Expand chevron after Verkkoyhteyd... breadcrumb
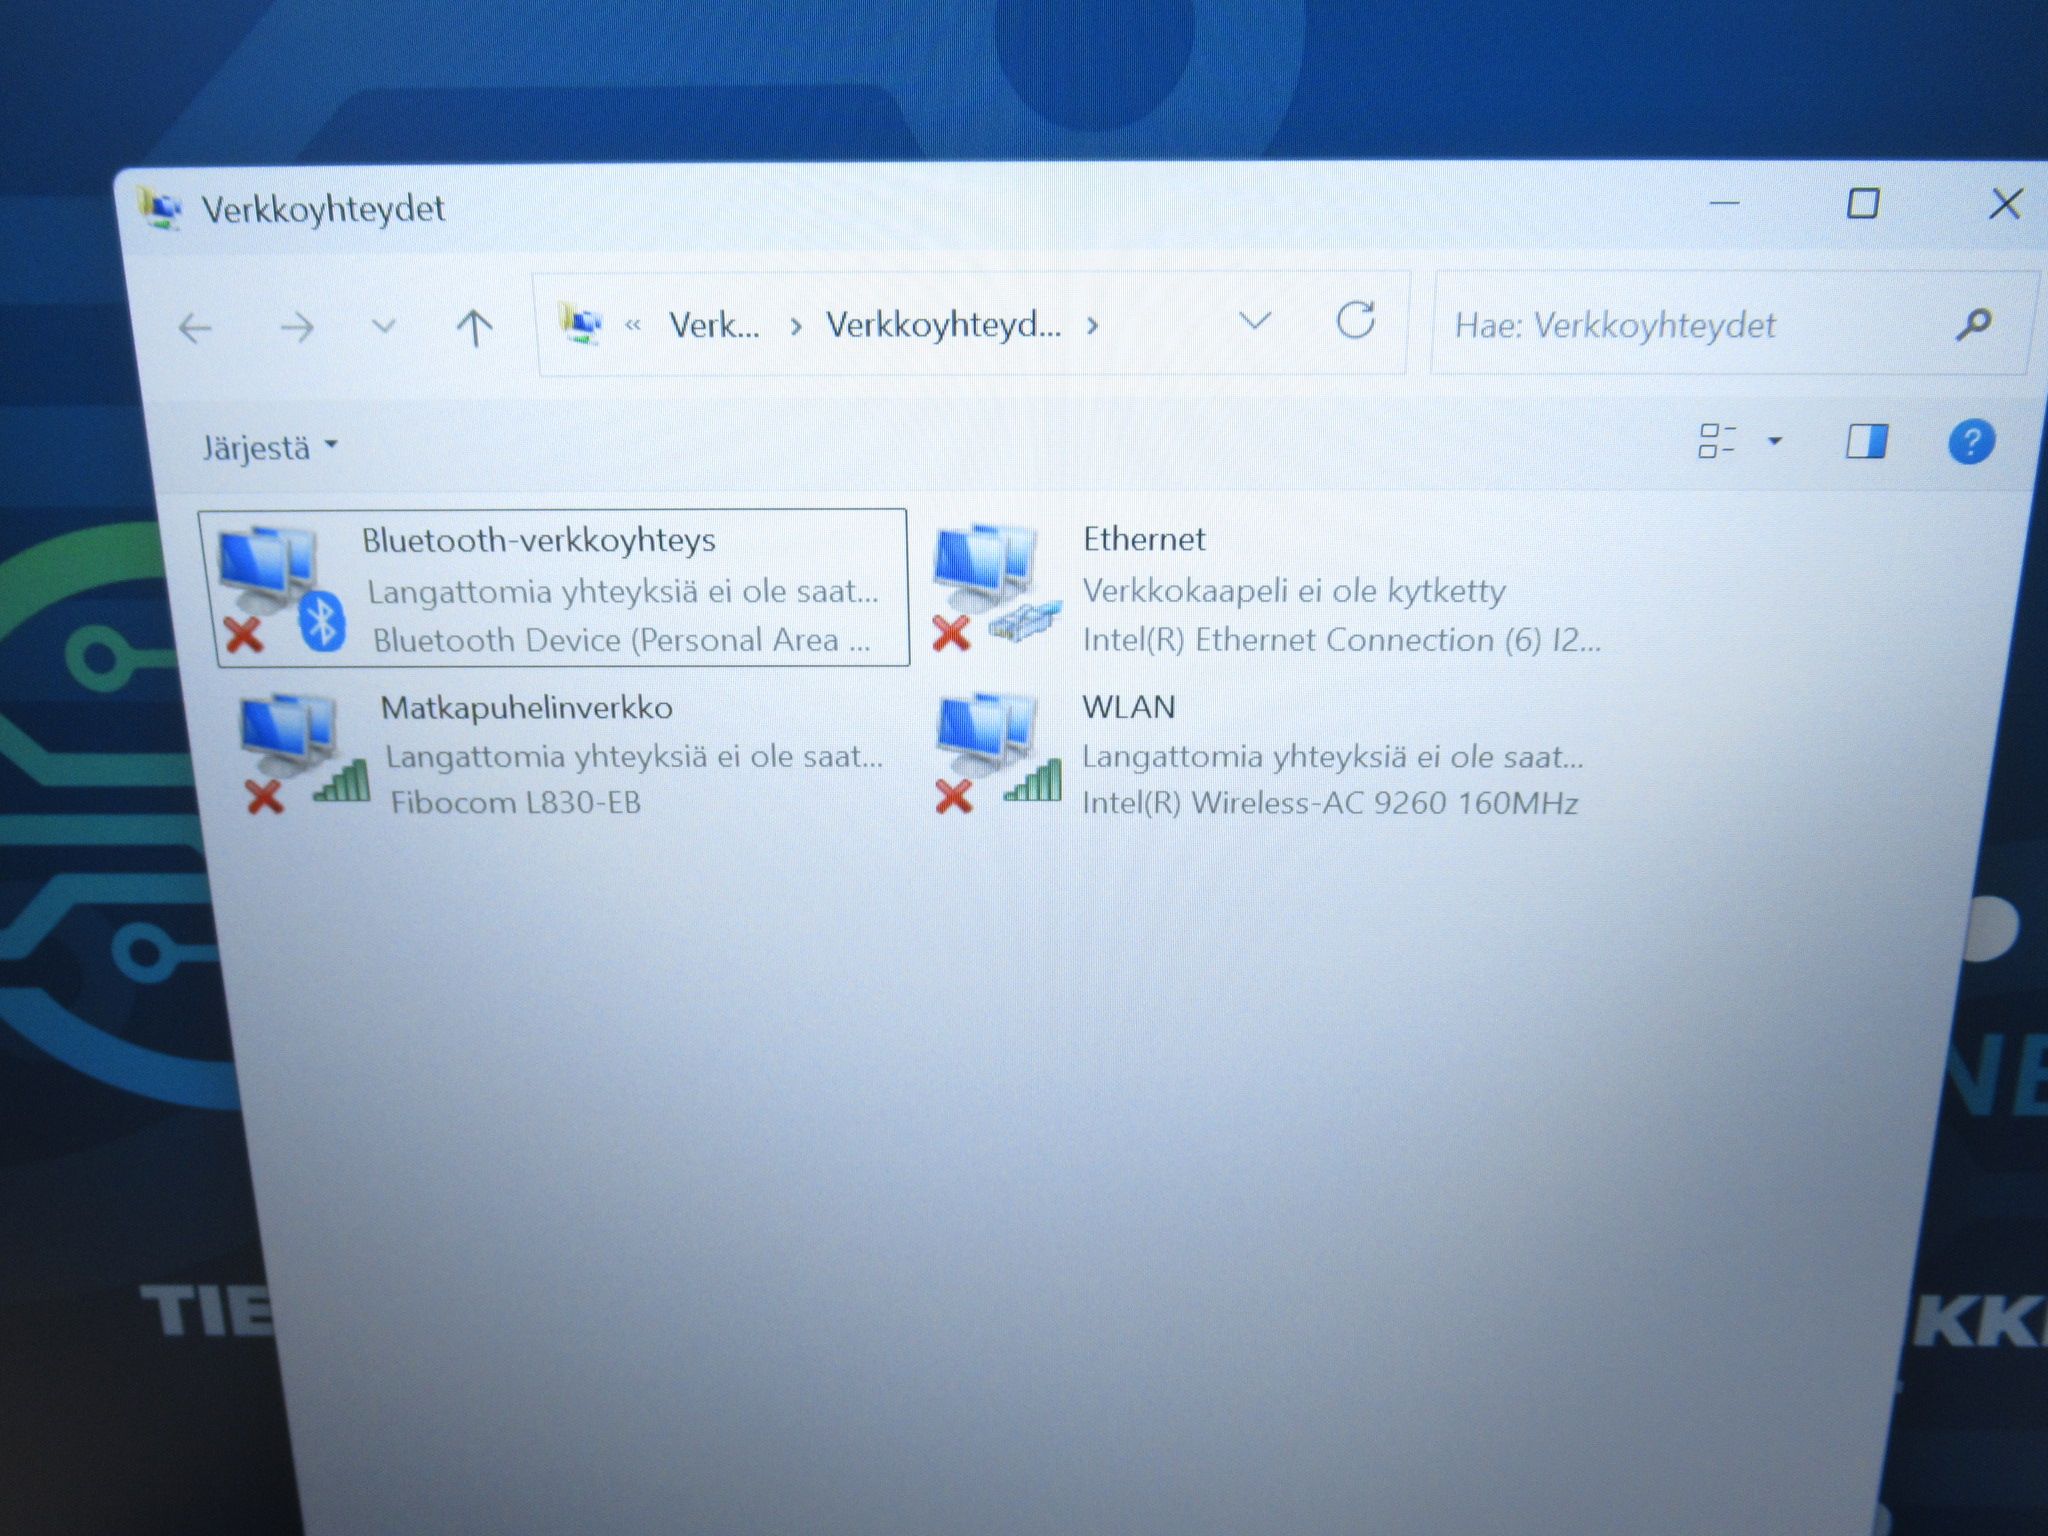Viewport: 2048px width, 1536px height. 1093,326
